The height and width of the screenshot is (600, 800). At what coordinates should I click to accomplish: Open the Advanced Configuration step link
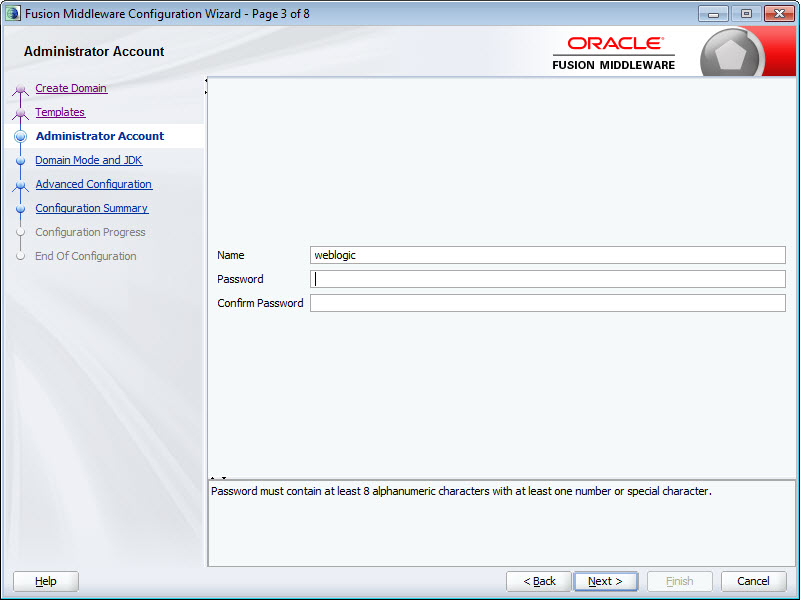94,184
